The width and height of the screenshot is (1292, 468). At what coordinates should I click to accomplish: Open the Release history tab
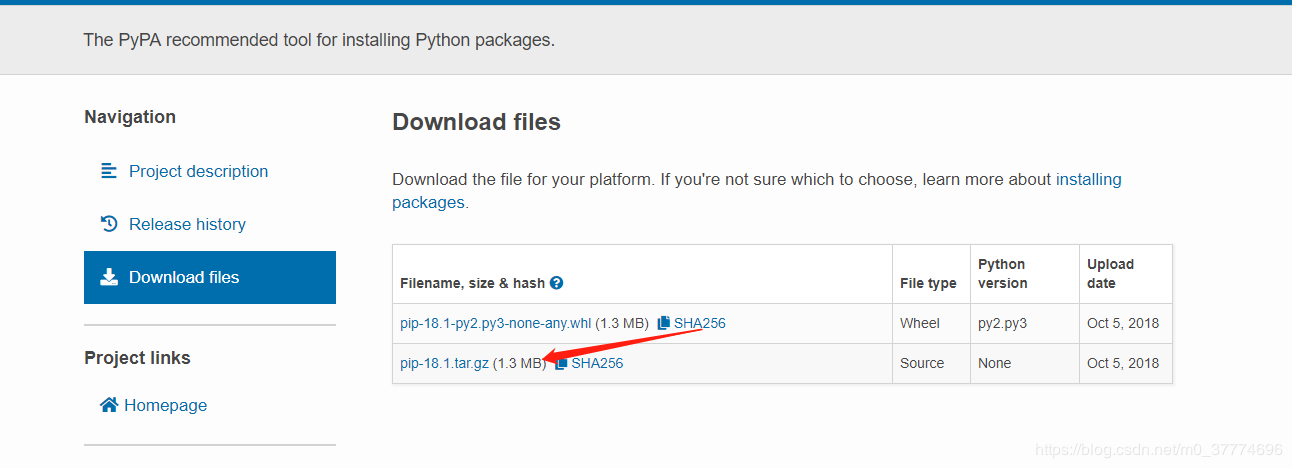[x=187, y=224]
